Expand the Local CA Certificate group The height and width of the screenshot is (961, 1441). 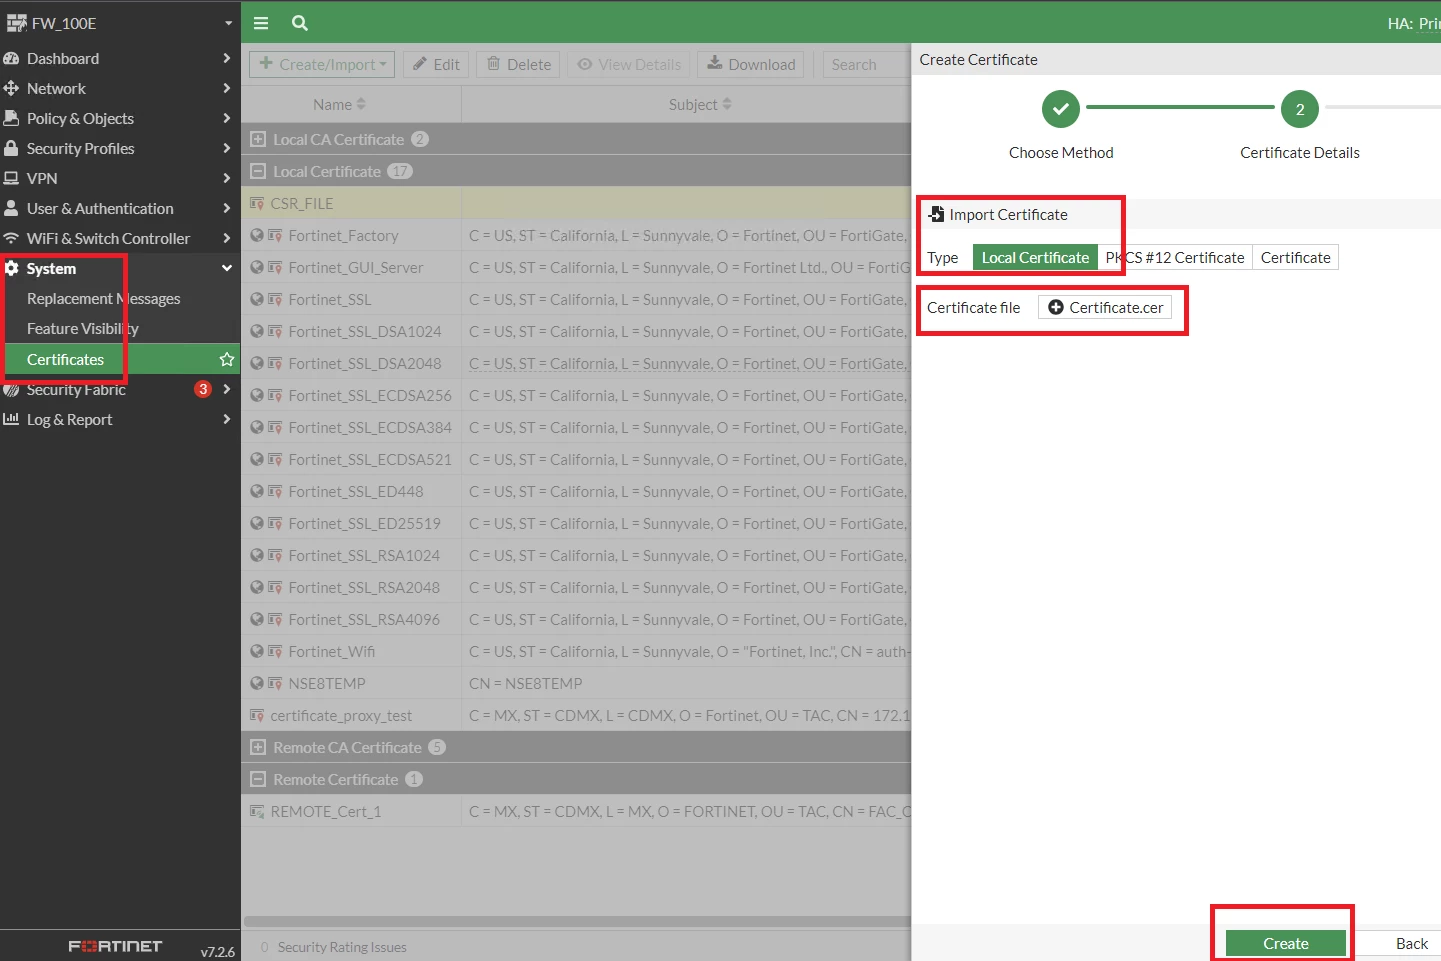pos(258,139)
